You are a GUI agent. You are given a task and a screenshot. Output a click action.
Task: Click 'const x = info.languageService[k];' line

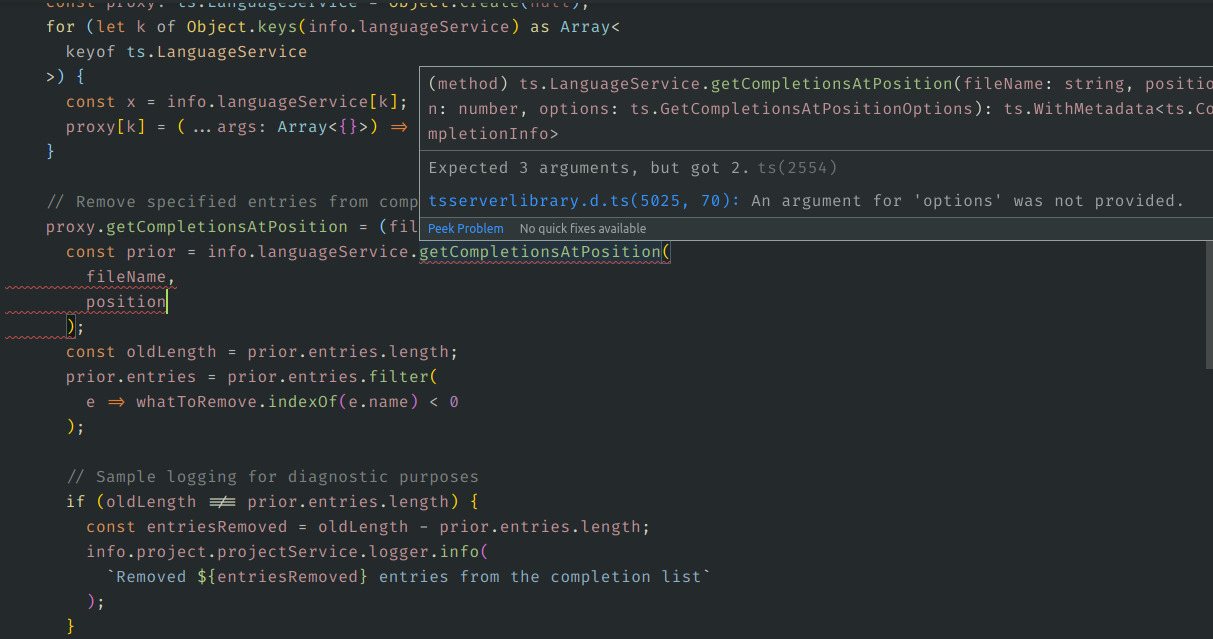click(237, 102)
